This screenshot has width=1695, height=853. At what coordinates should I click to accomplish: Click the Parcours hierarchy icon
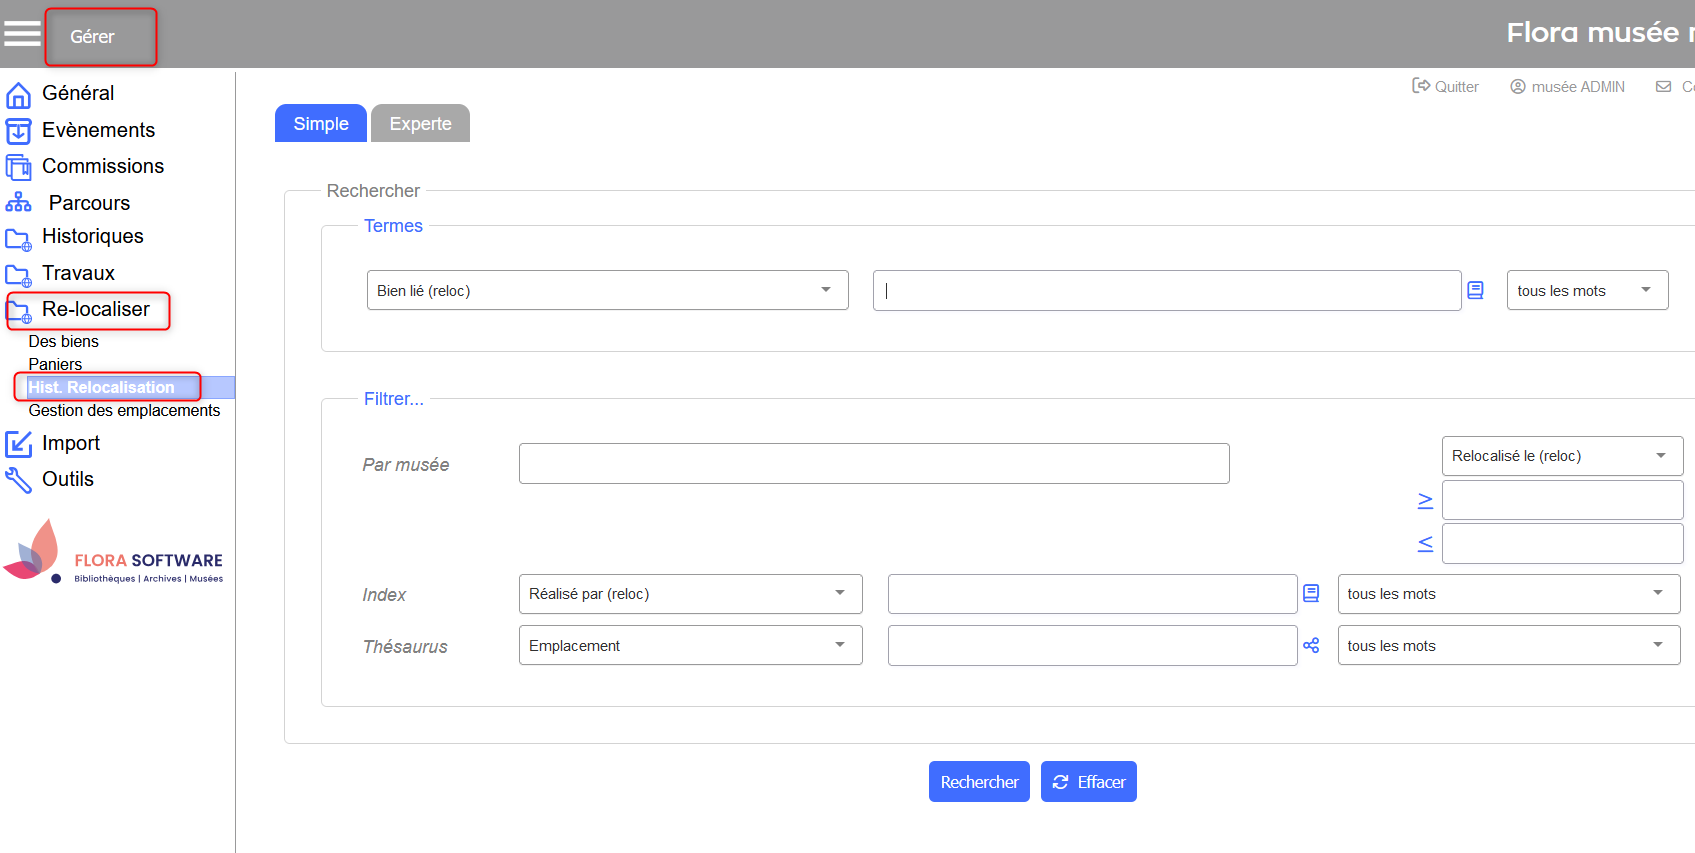18,203
